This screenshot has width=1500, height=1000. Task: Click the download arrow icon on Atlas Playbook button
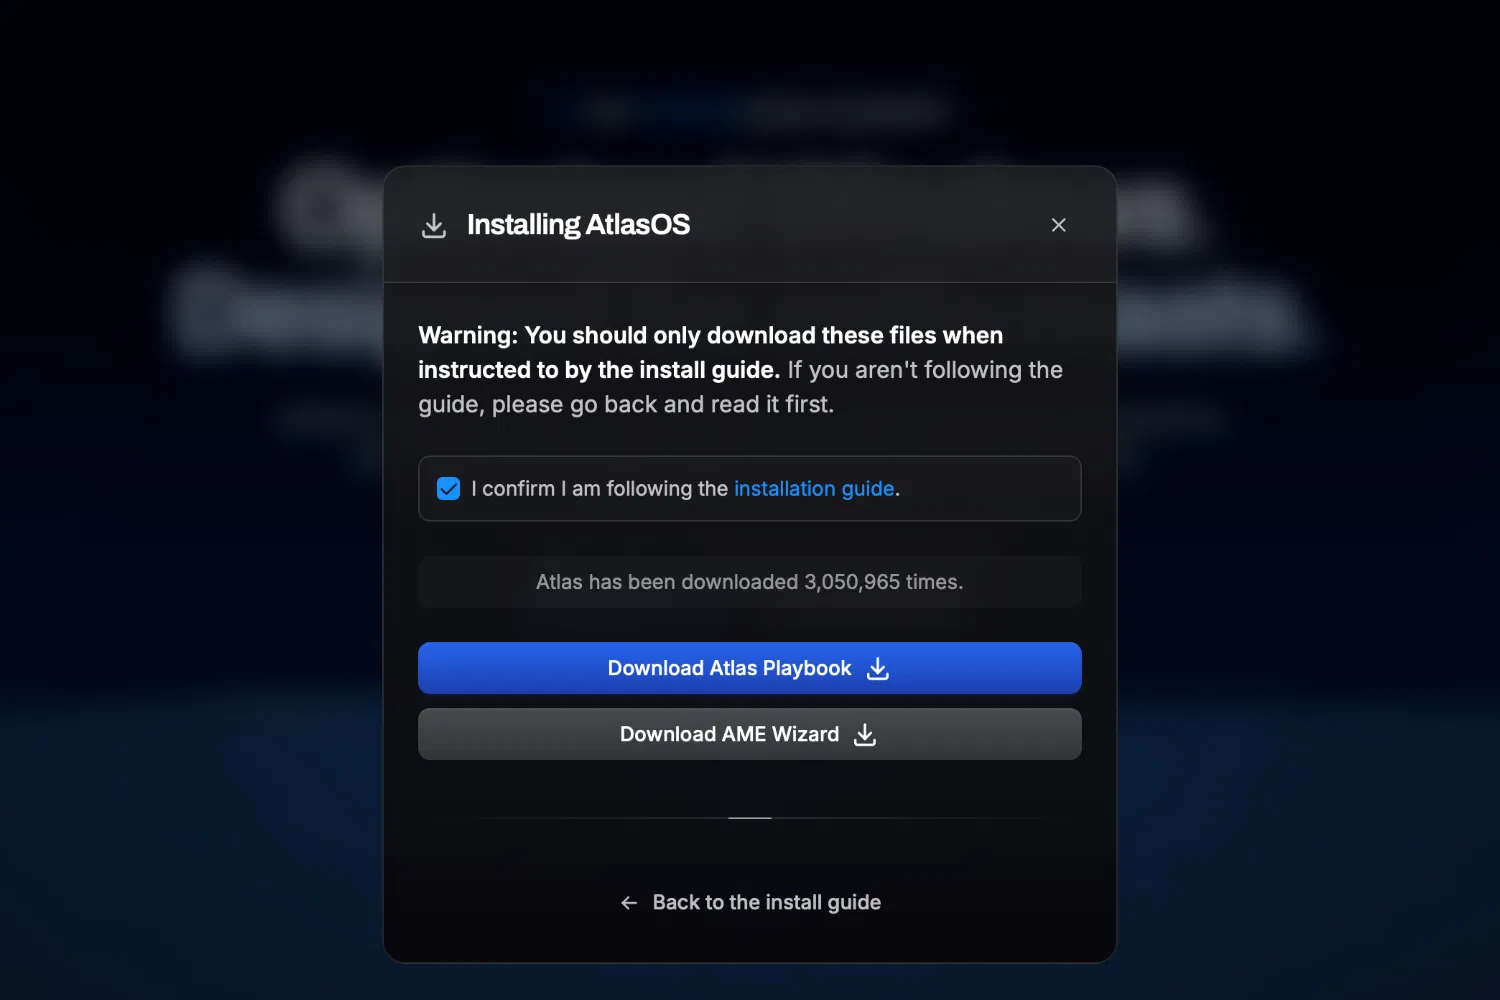(x=878, y=669)
